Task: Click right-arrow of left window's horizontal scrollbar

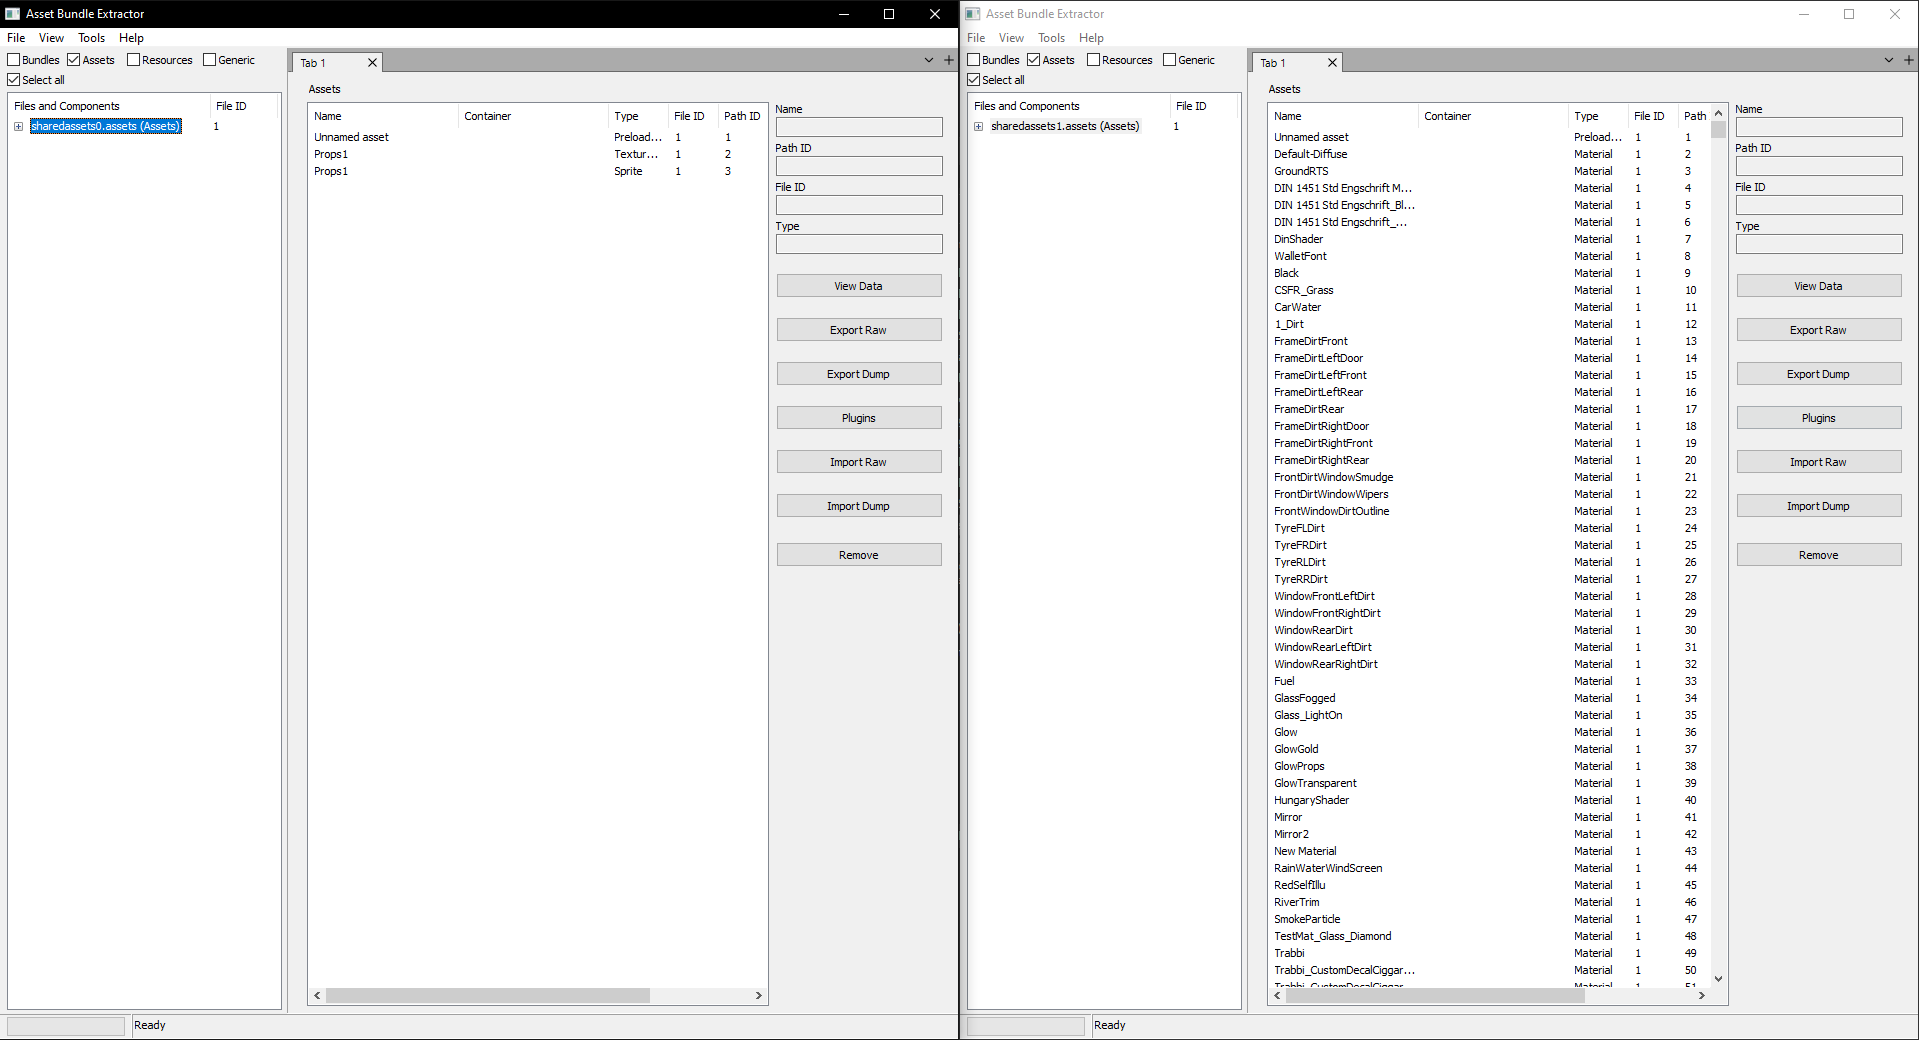Action: coord(759,996)
